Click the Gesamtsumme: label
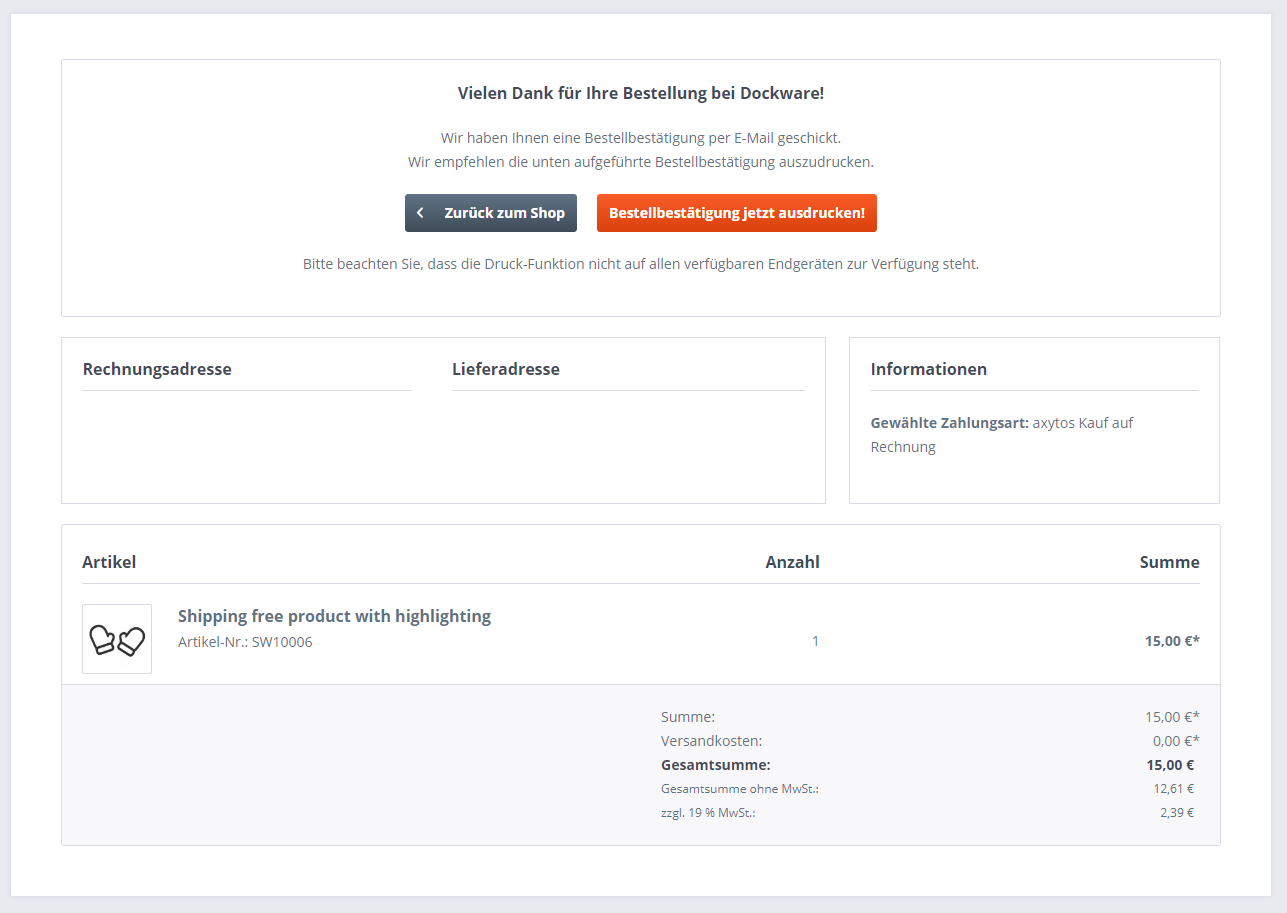1287x913 pixels. tap(716, 765)
